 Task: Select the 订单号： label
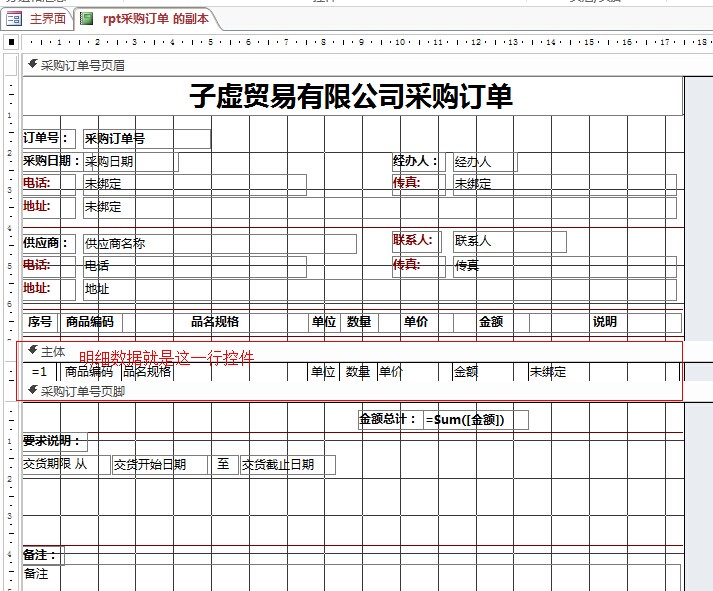click(49, 138)
